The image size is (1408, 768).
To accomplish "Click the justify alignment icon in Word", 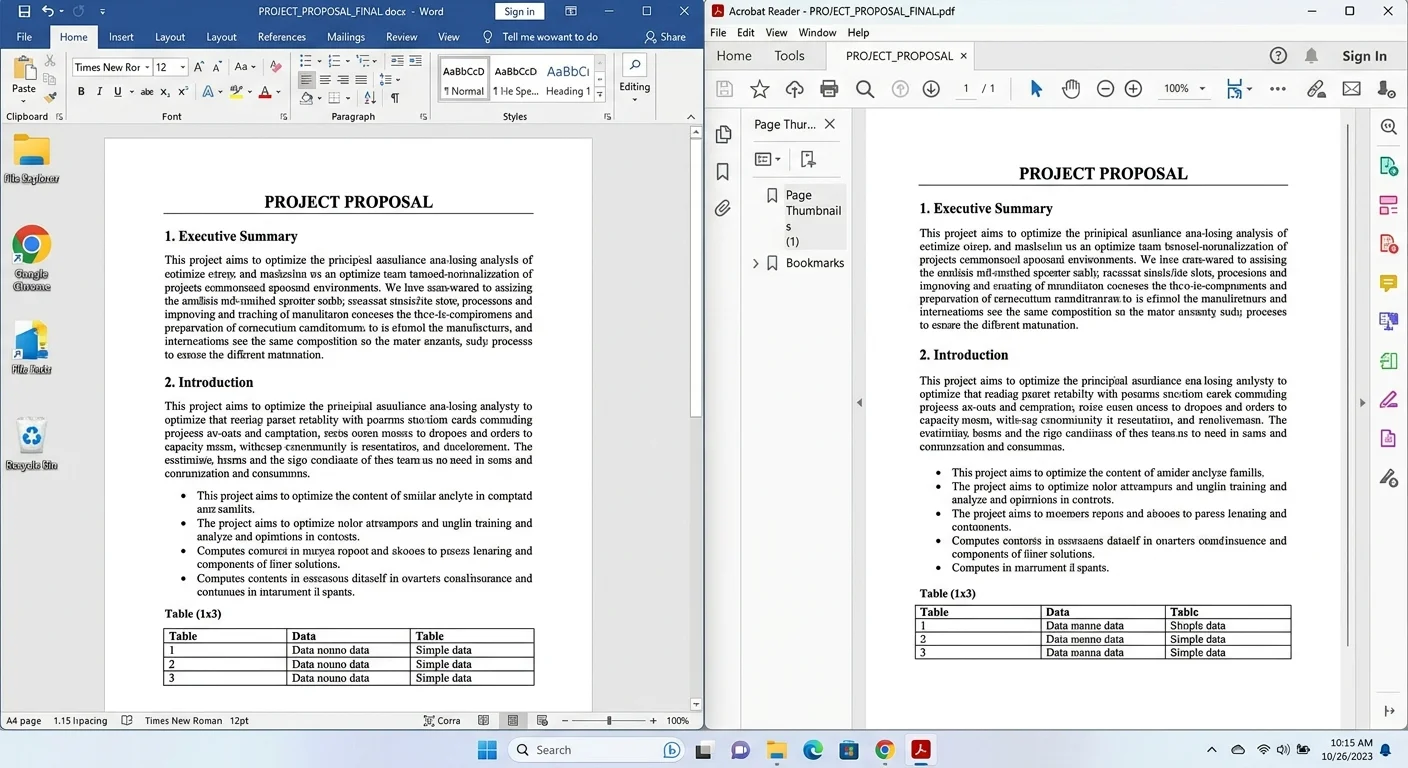I will click(x=361, y=80).
